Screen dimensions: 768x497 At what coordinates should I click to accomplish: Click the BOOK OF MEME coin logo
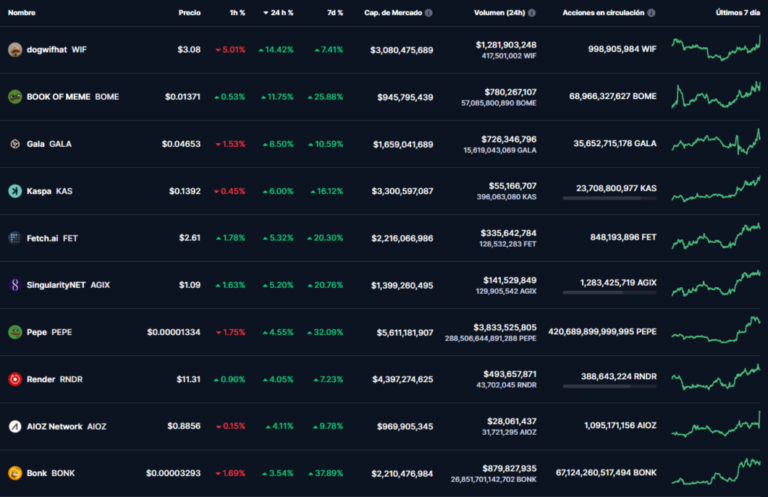[x=15, y=97]
